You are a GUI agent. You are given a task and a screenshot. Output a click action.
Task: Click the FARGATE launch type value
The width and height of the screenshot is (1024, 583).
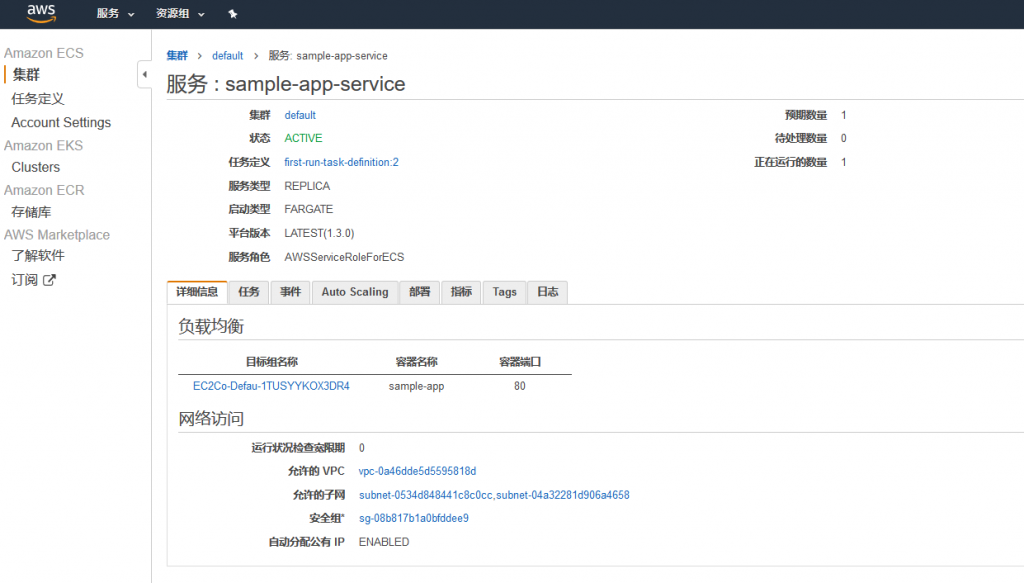click(308, 209)
